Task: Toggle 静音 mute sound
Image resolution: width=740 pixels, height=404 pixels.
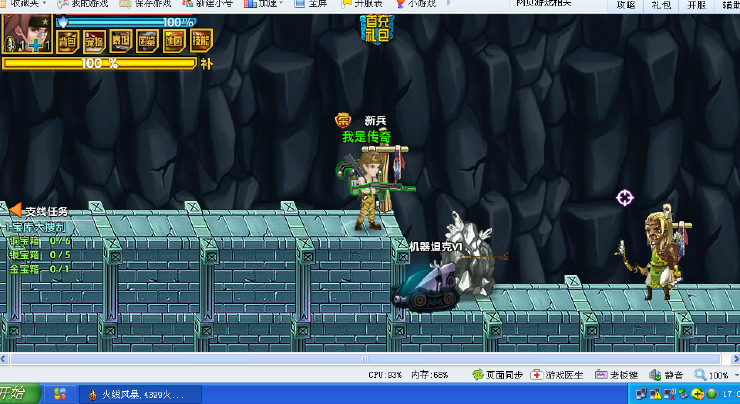Action: pos(666,375)
